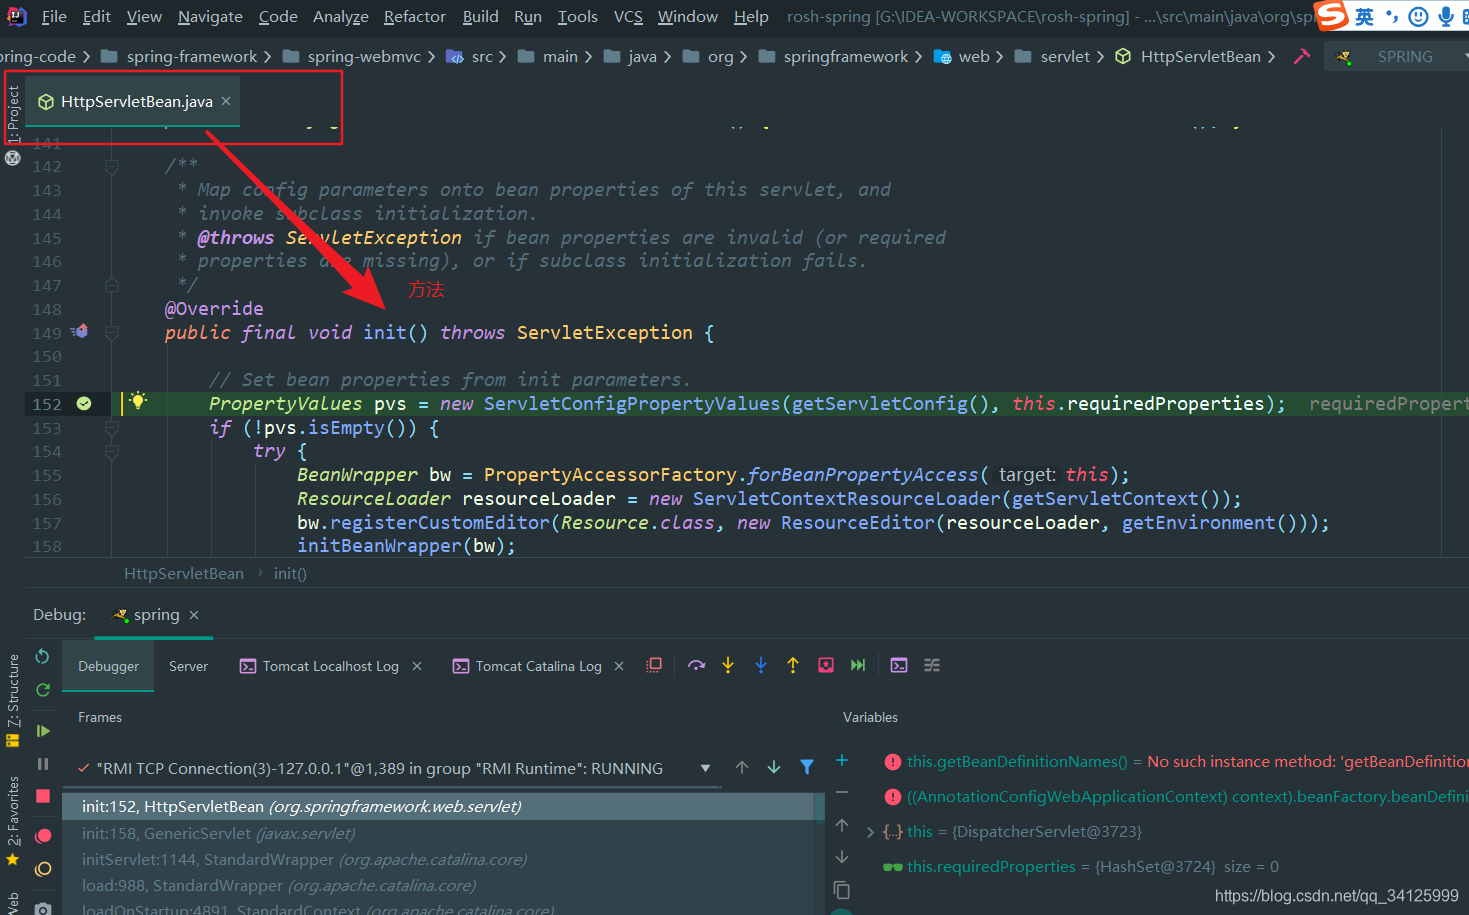The image size is (1469, 915).
Task: Open the Navigate menu
Action: [x=210, y=16]
